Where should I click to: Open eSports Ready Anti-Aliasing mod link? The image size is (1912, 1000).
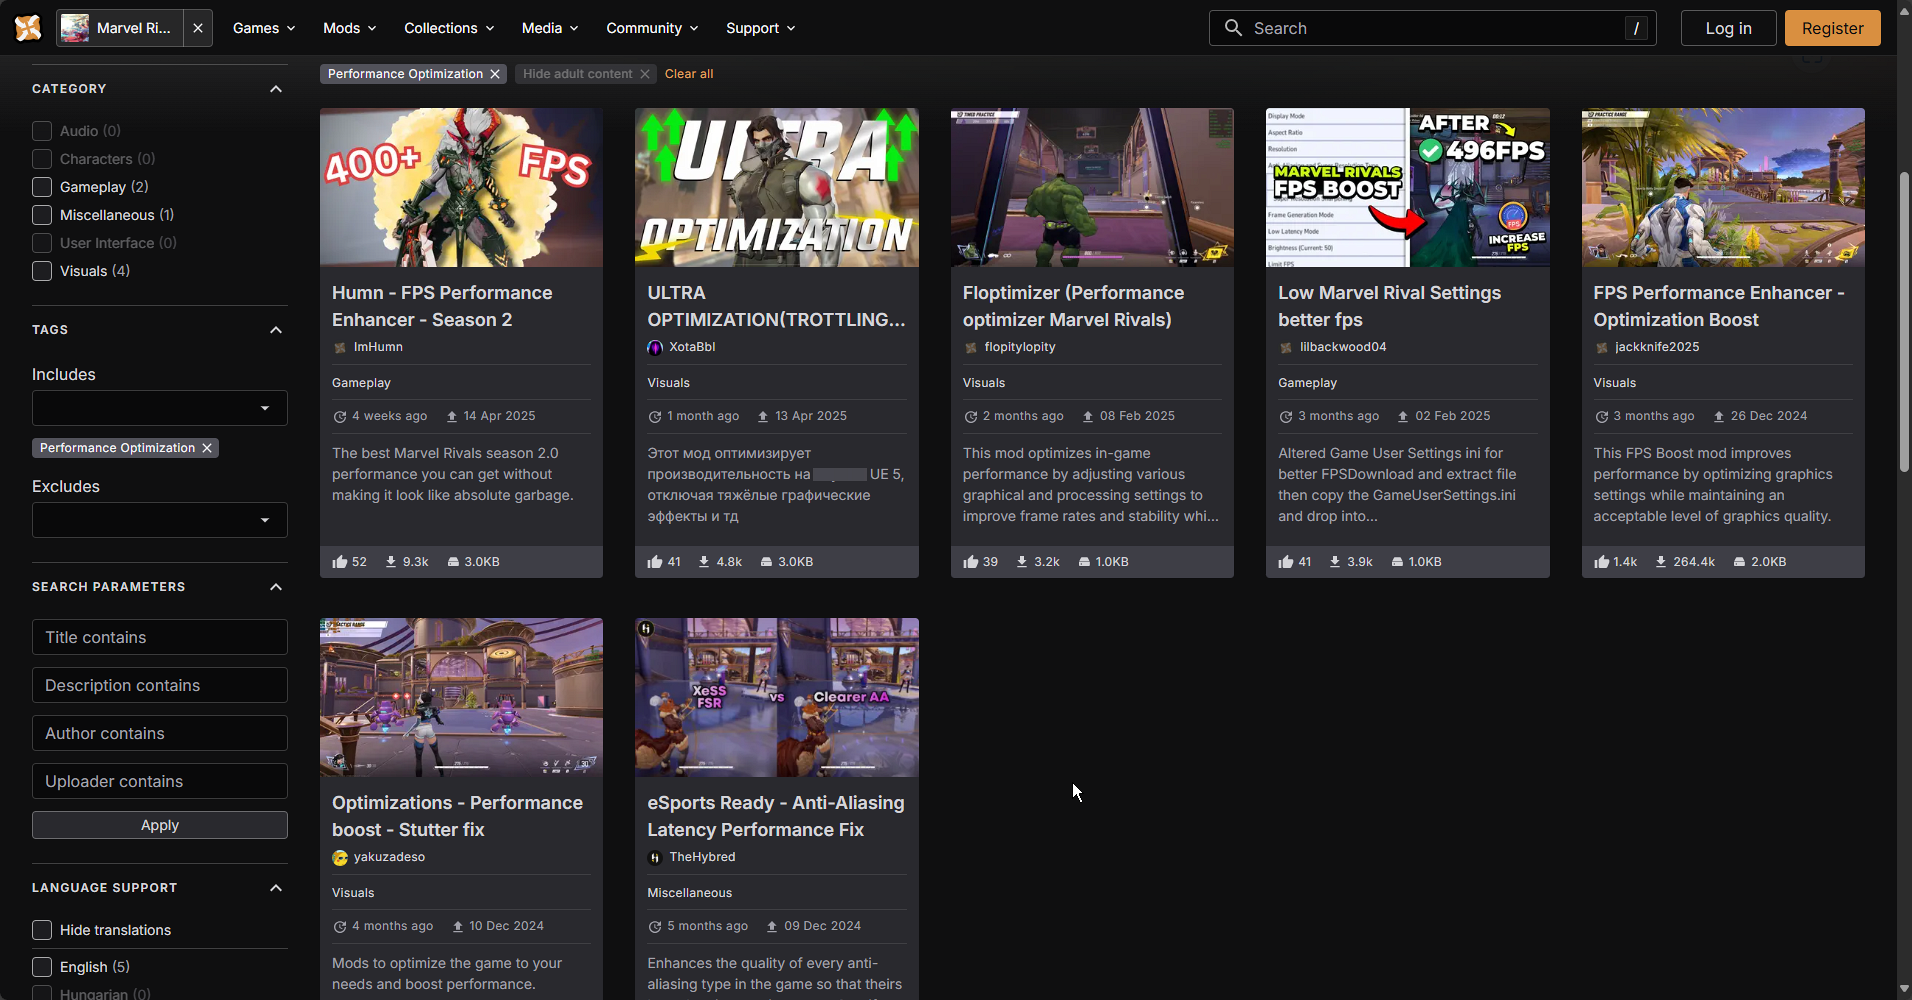(x=775, y=816)
